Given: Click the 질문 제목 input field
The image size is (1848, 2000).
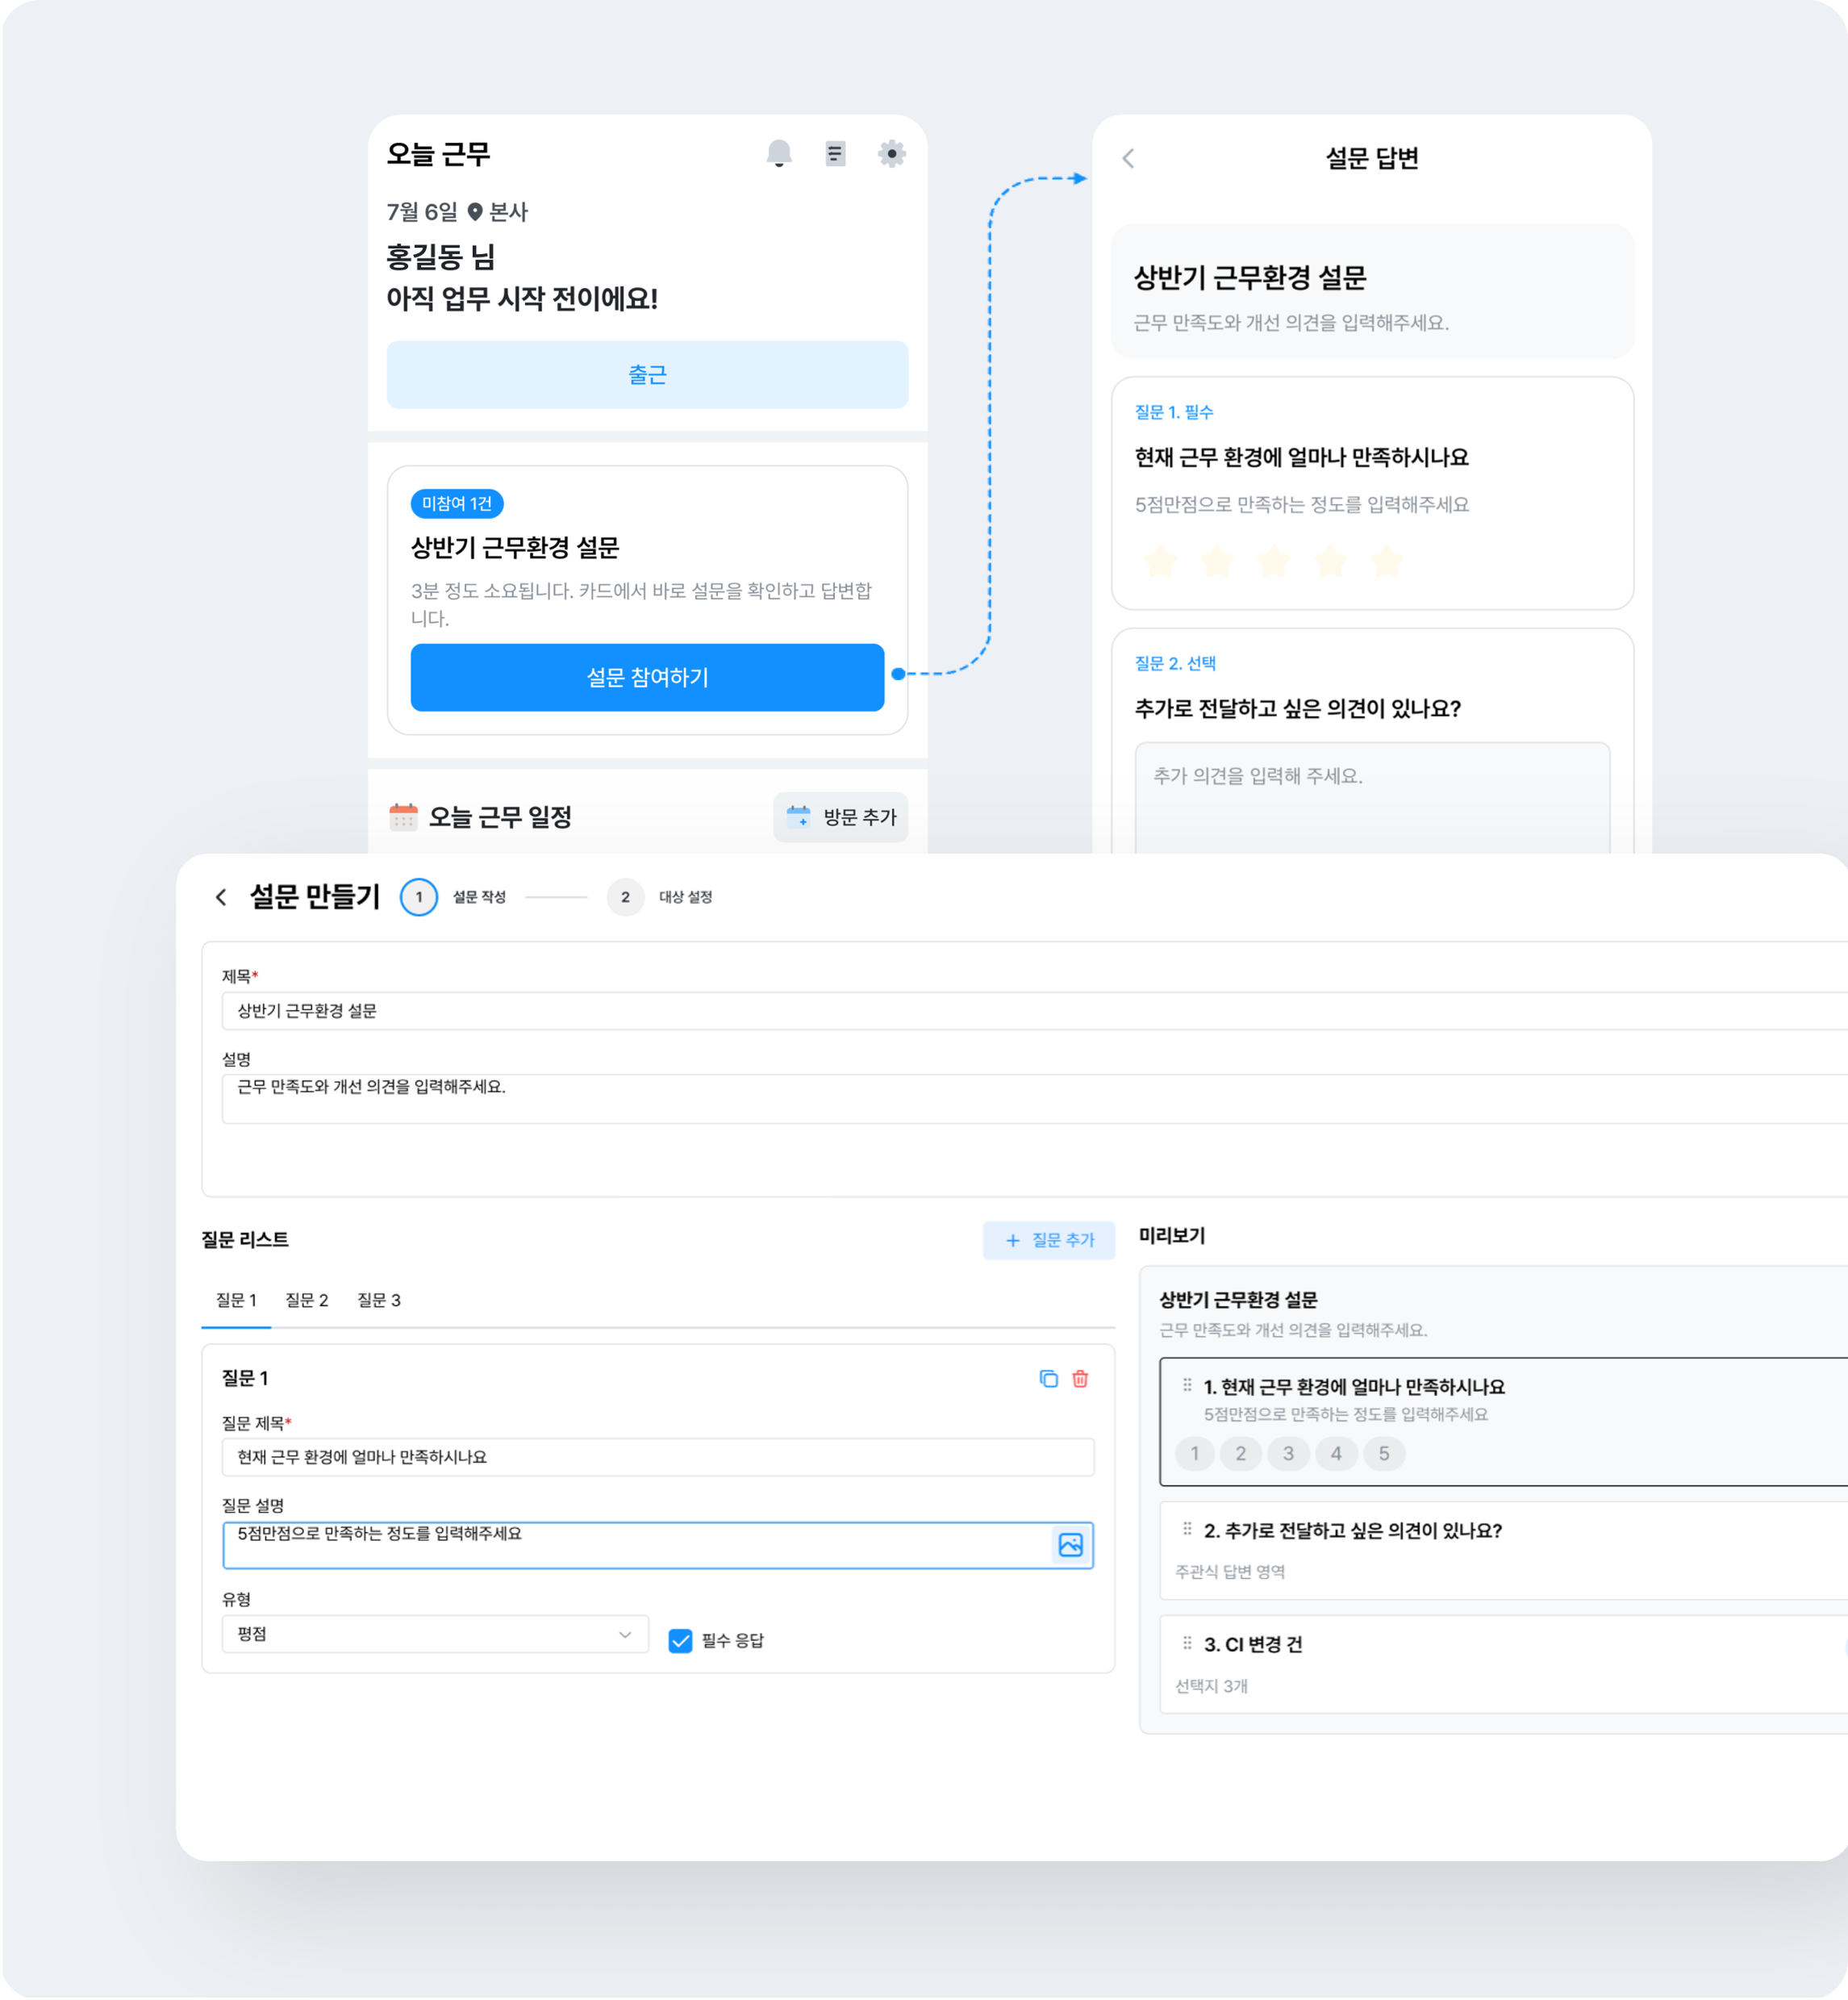Looking at the screenshot, I should point(658,1457).
